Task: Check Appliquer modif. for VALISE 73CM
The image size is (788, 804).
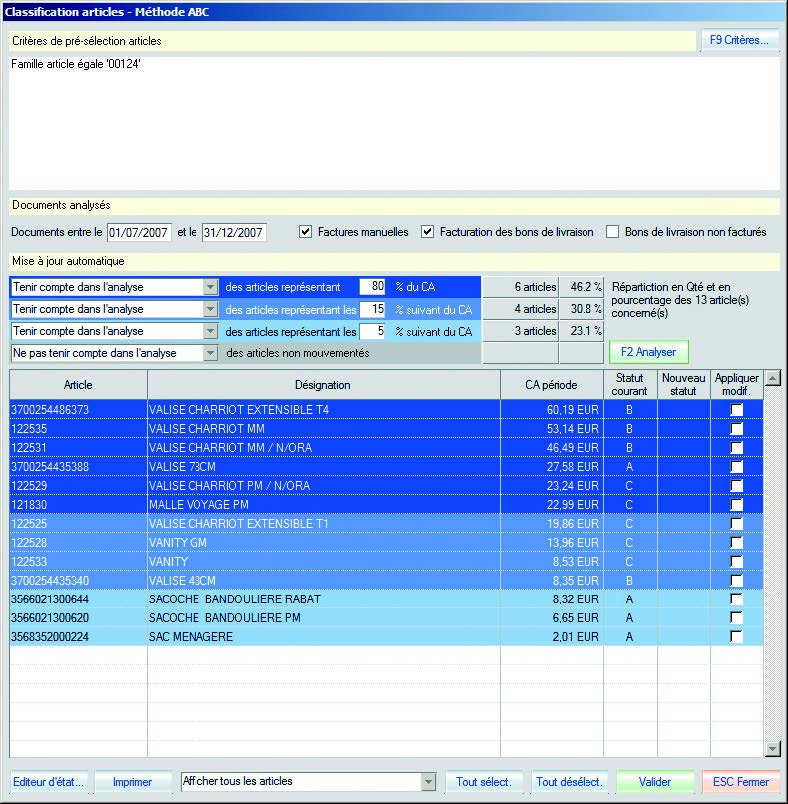Action: click(x=737, y=467)
